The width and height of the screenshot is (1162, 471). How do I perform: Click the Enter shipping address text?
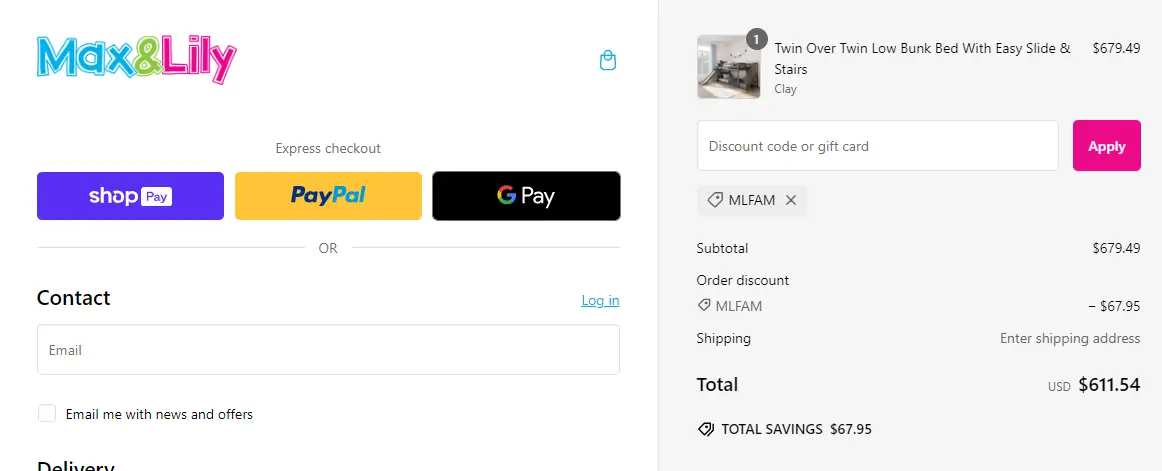pos(1070,338)
